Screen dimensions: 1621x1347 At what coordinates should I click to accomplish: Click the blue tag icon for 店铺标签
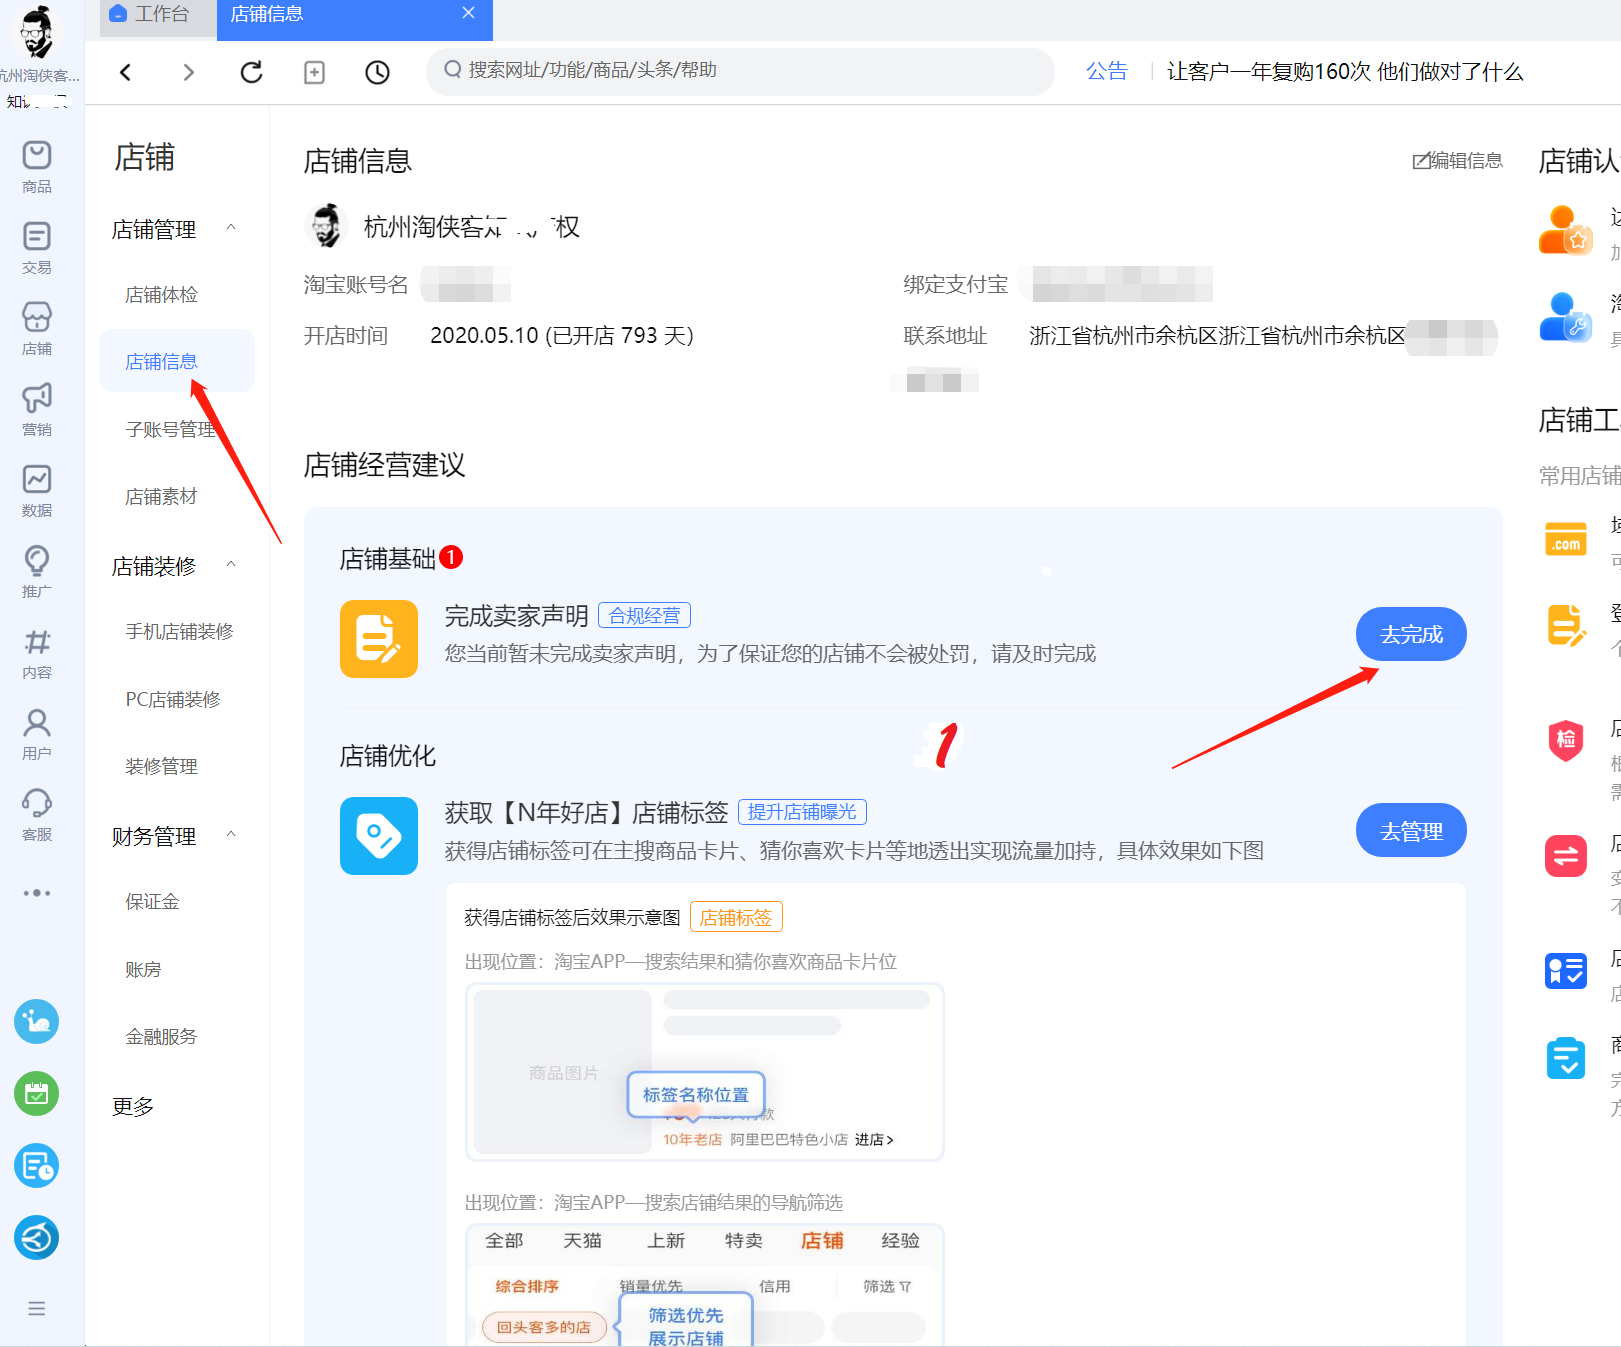pos(379,836)
